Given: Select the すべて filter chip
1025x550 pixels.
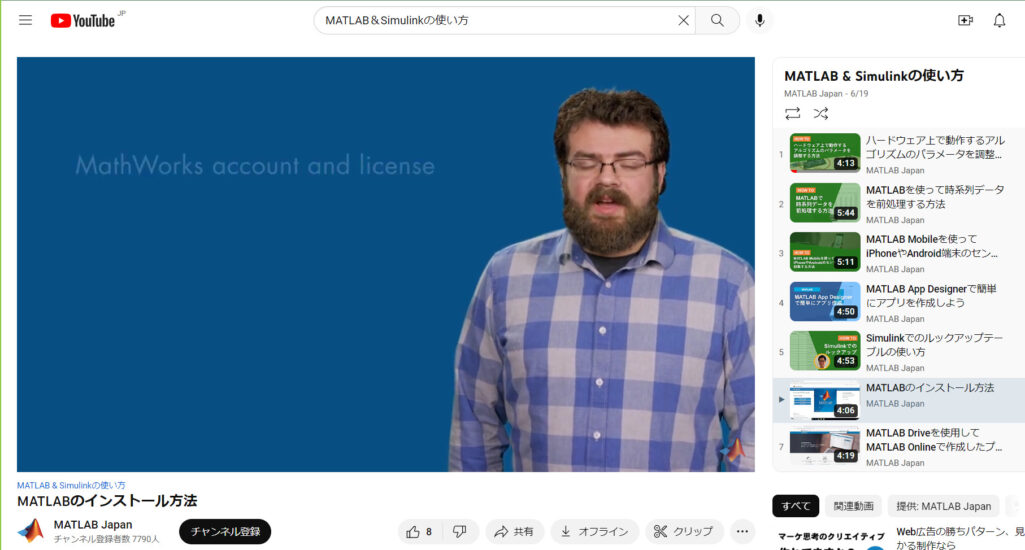Looking at the screenshot, I should (x=796, y=506).
